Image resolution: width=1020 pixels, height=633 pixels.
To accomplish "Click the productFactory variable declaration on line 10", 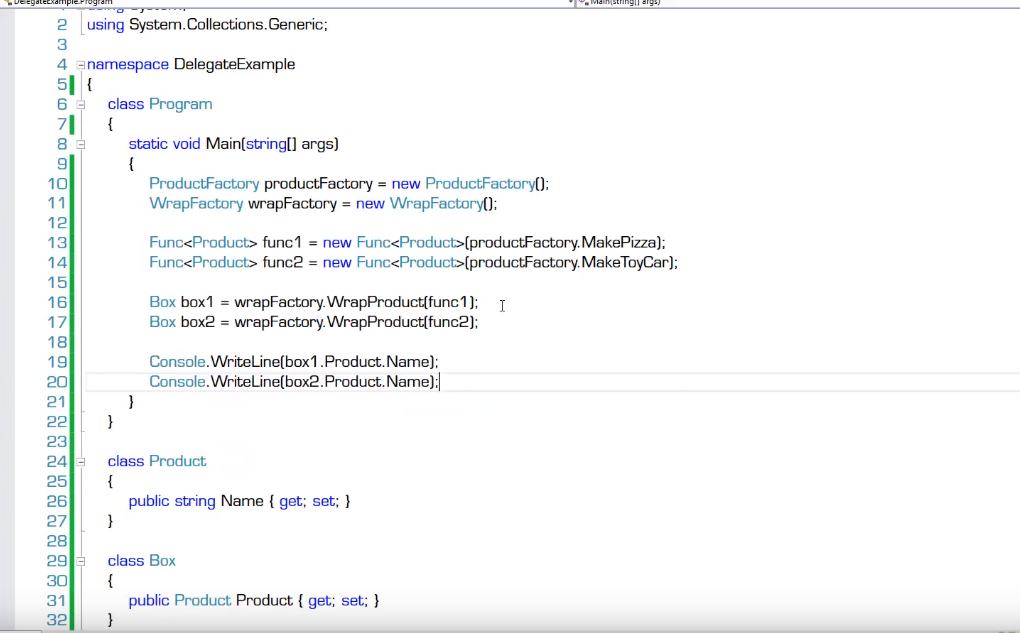I will pyautogui.click(x=317, y=183).
